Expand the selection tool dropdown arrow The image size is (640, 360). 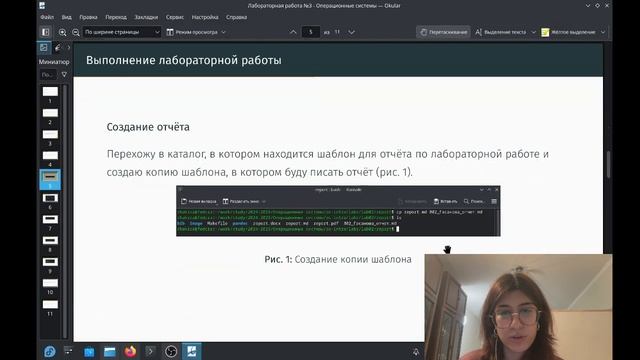click(533, 32)
